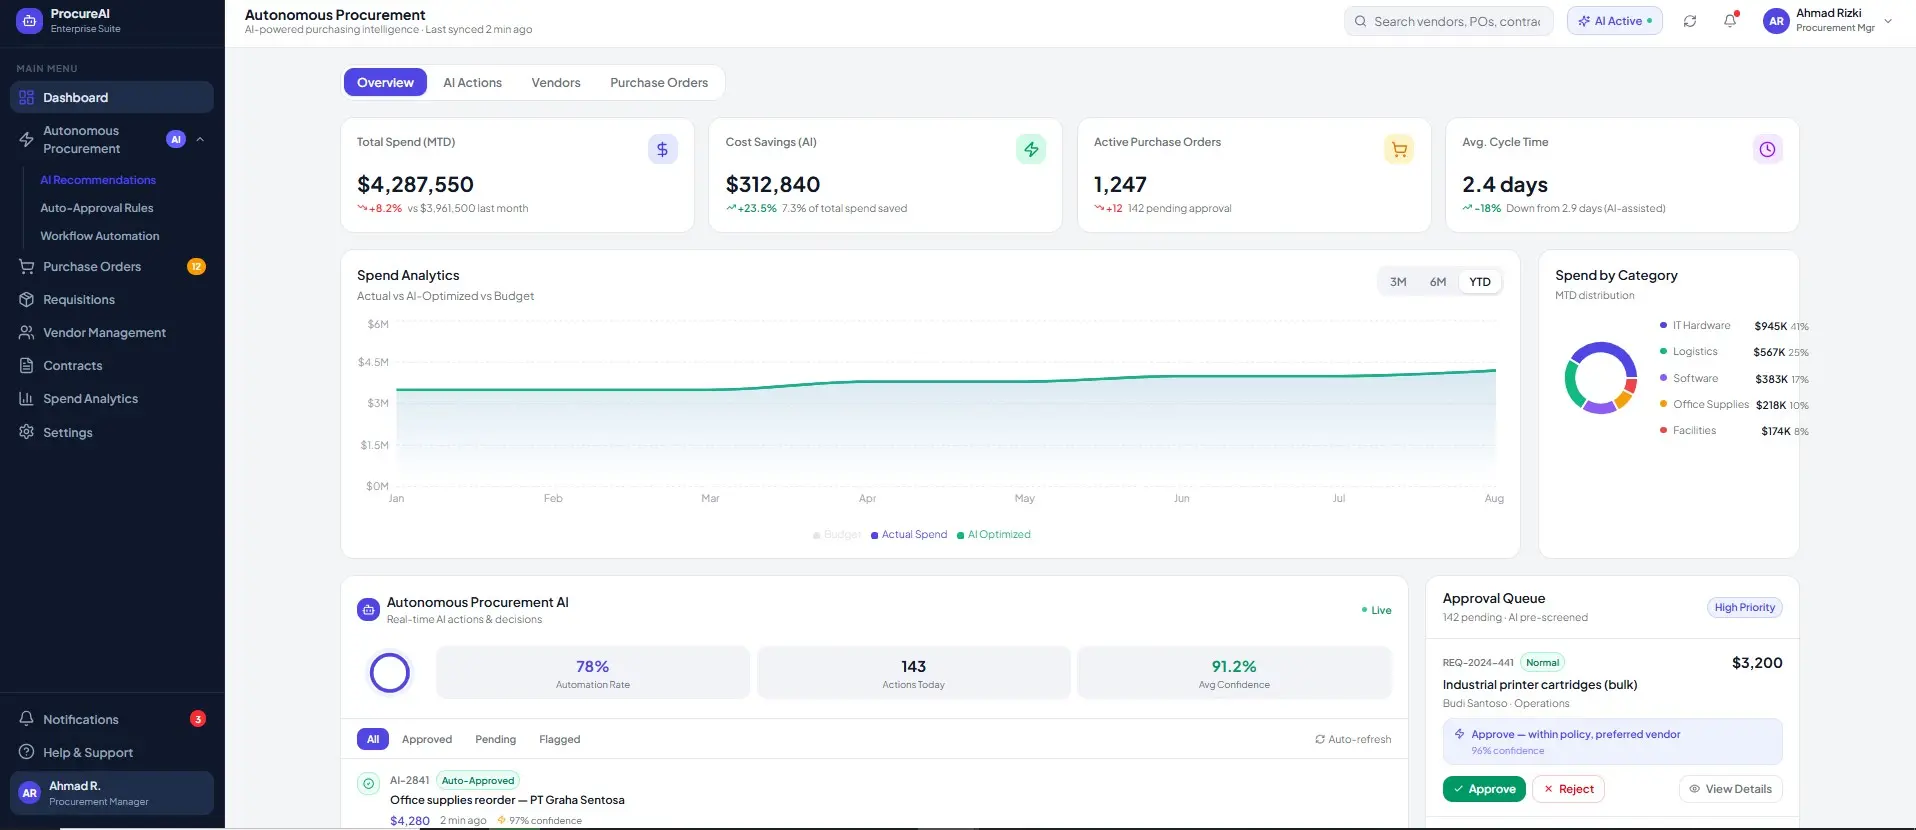
Task: Switch to the Vendors tab
Action: point(556,83)
